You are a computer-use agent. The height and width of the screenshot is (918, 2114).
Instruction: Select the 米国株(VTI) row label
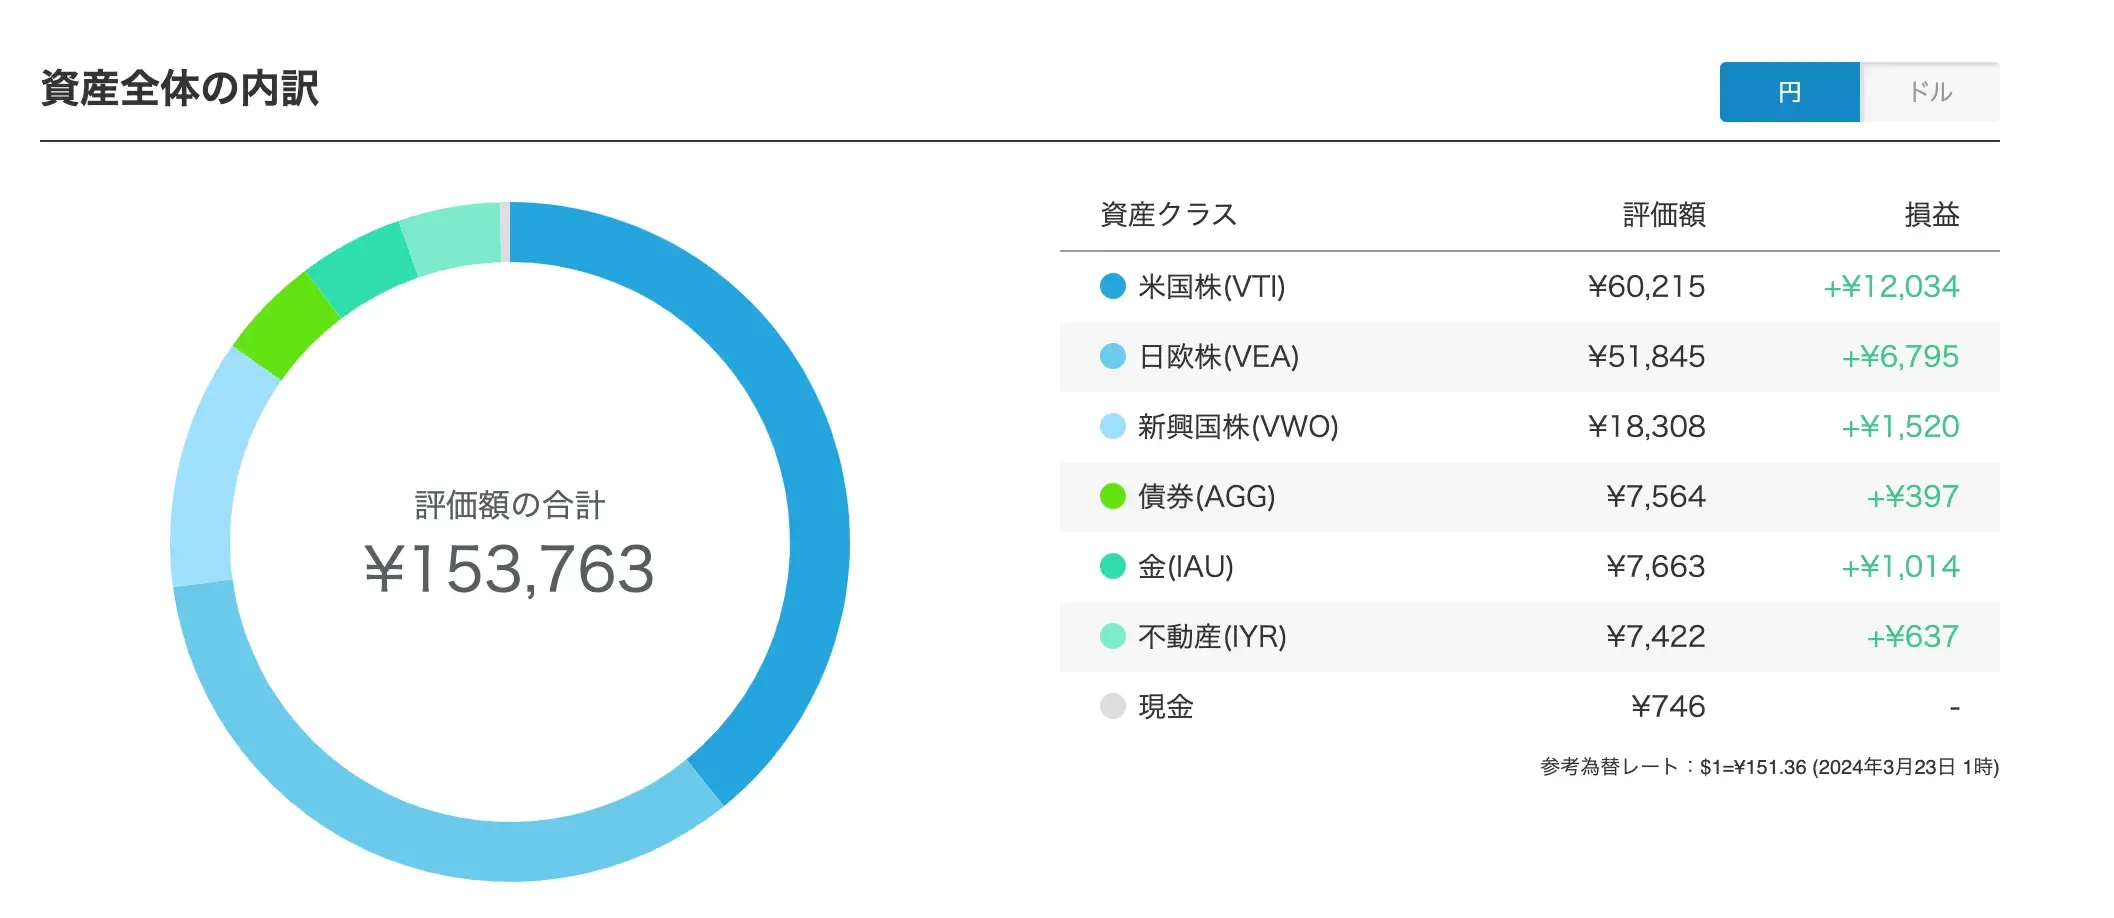pos(1212,287)
